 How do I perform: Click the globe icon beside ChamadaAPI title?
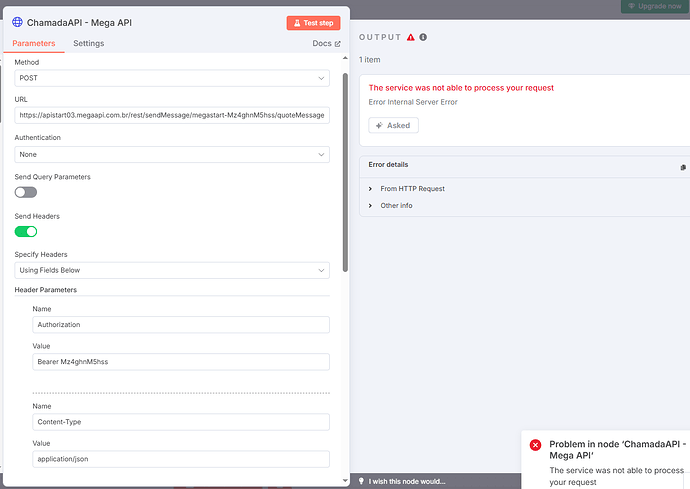pos(17,22)
